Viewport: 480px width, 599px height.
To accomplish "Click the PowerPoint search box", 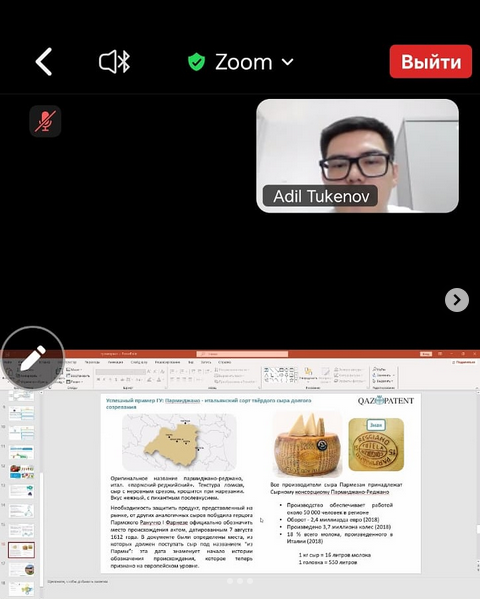I will click(x=242, y=354).
